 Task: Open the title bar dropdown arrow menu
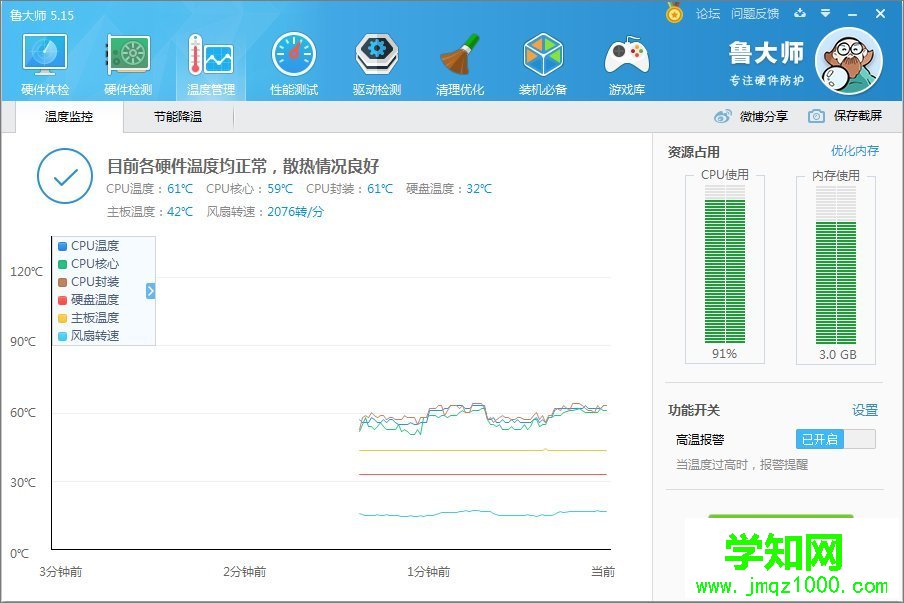pyautogui.click(x=824, y=13)
